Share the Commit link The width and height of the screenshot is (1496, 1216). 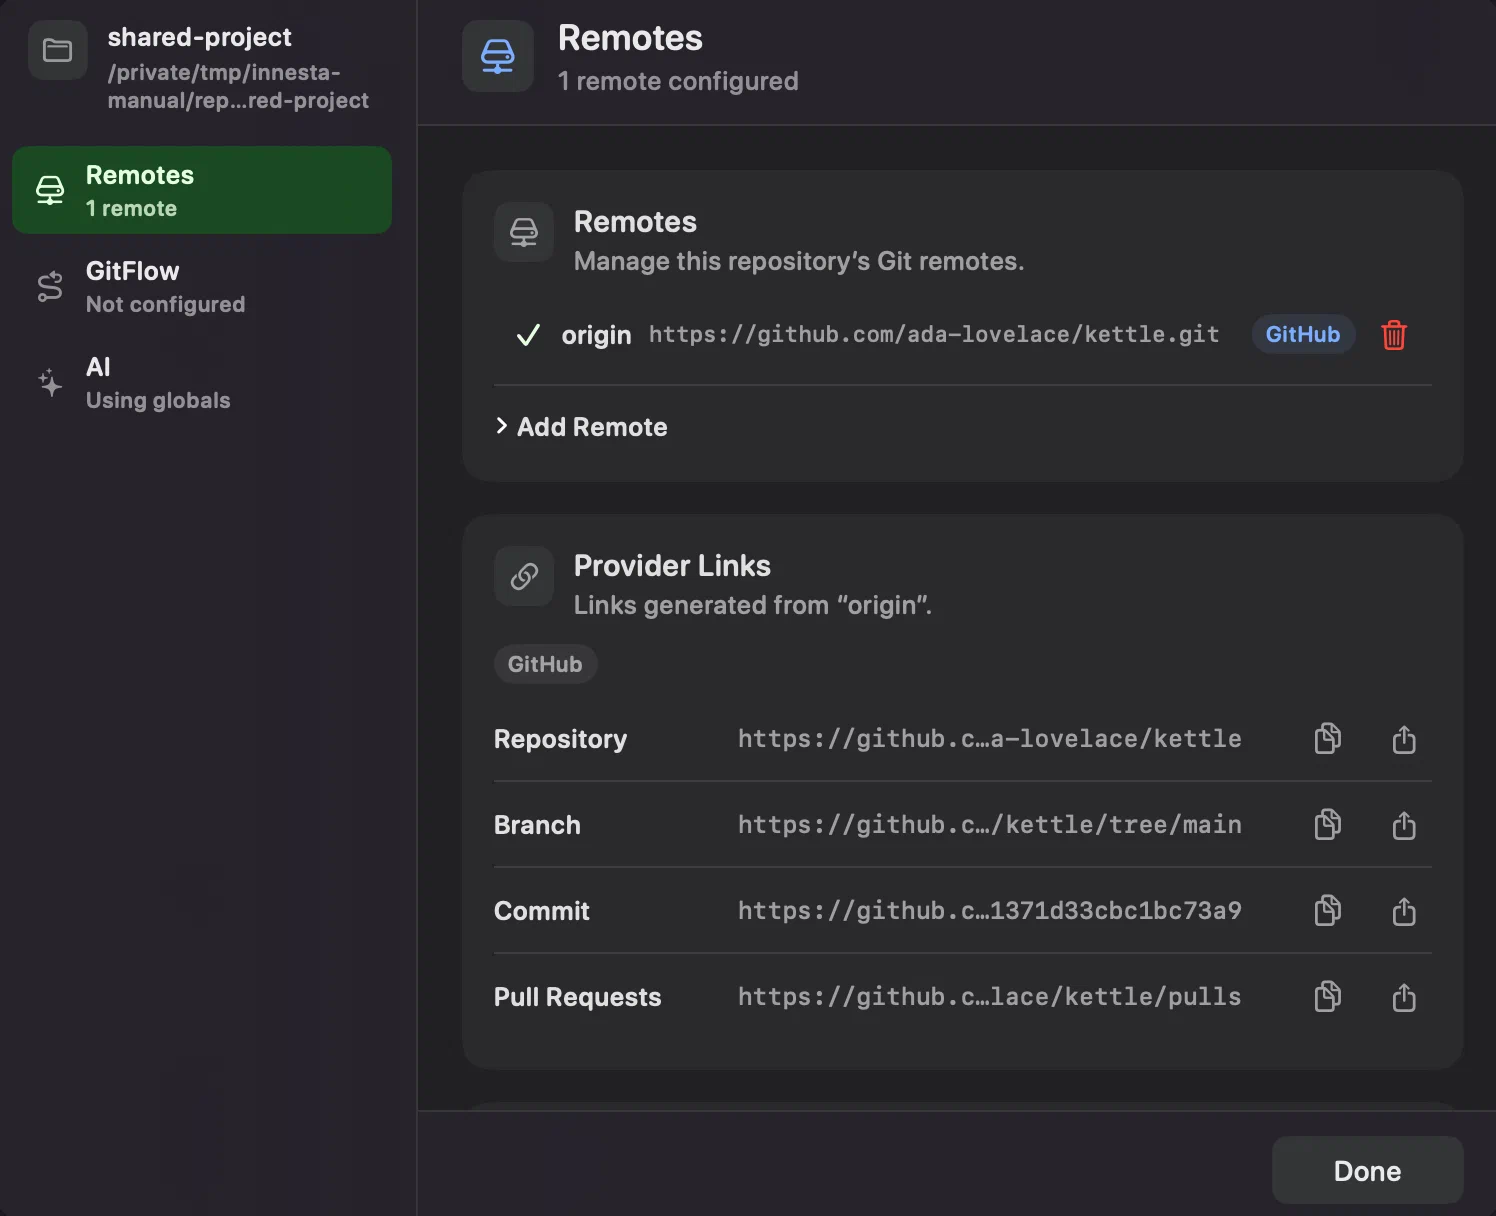coord(1404,911)
